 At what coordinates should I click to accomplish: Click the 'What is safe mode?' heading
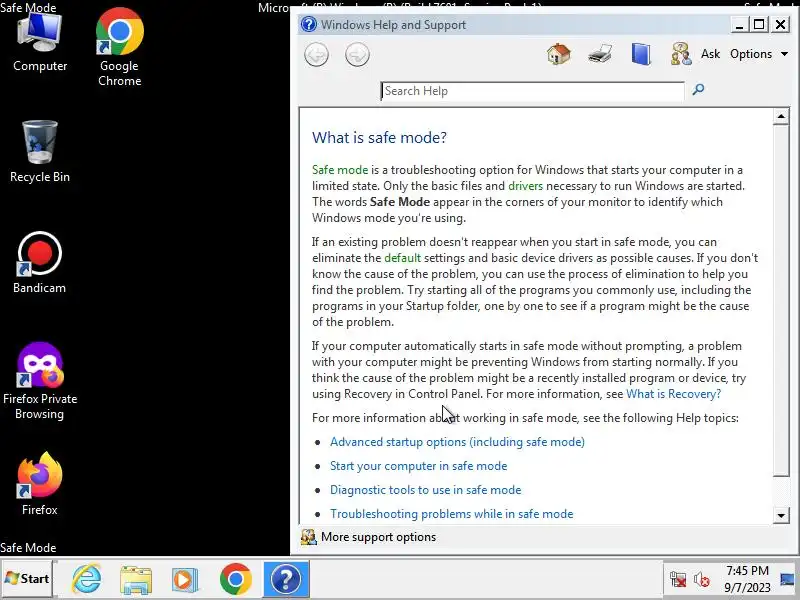point(379,138)
